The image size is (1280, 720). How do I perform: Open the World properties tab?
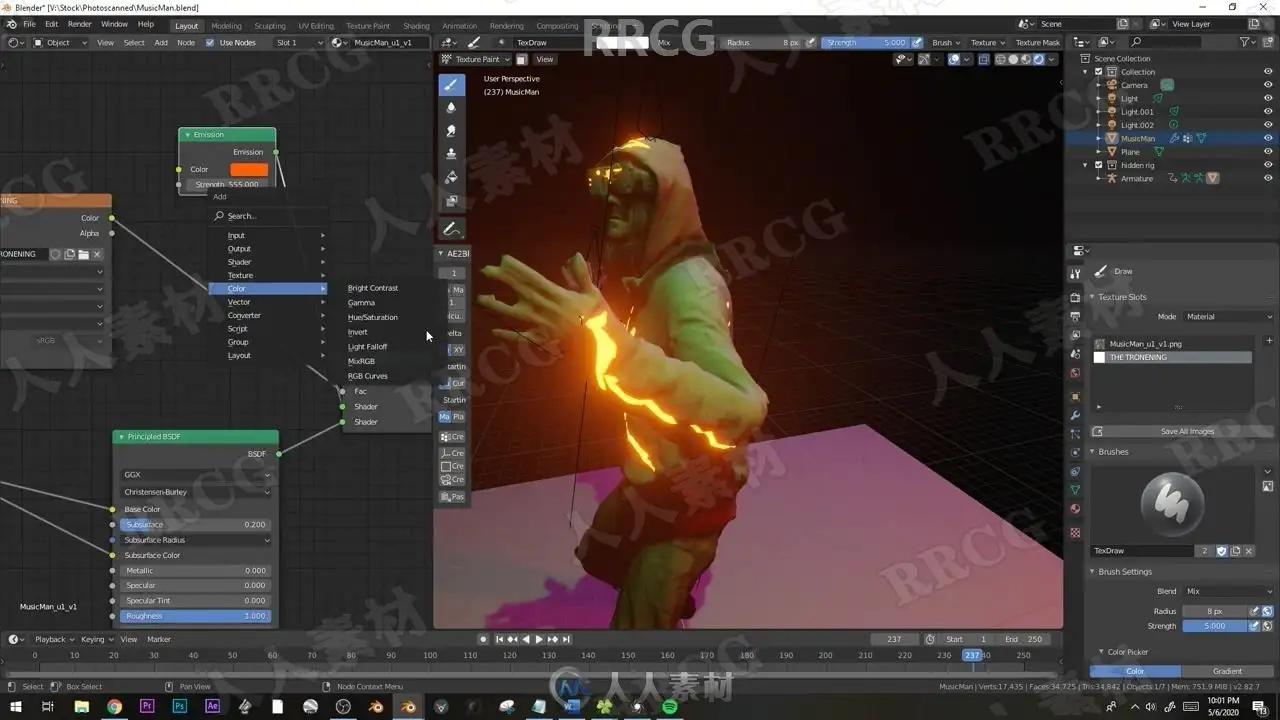click(x=1075, y=373)
